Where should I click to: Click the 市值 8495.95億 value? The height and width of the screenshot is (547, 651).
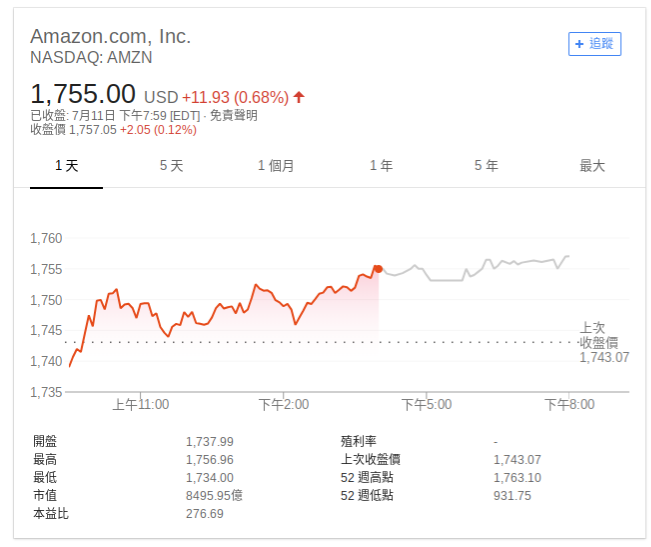(x=214, y=496)
